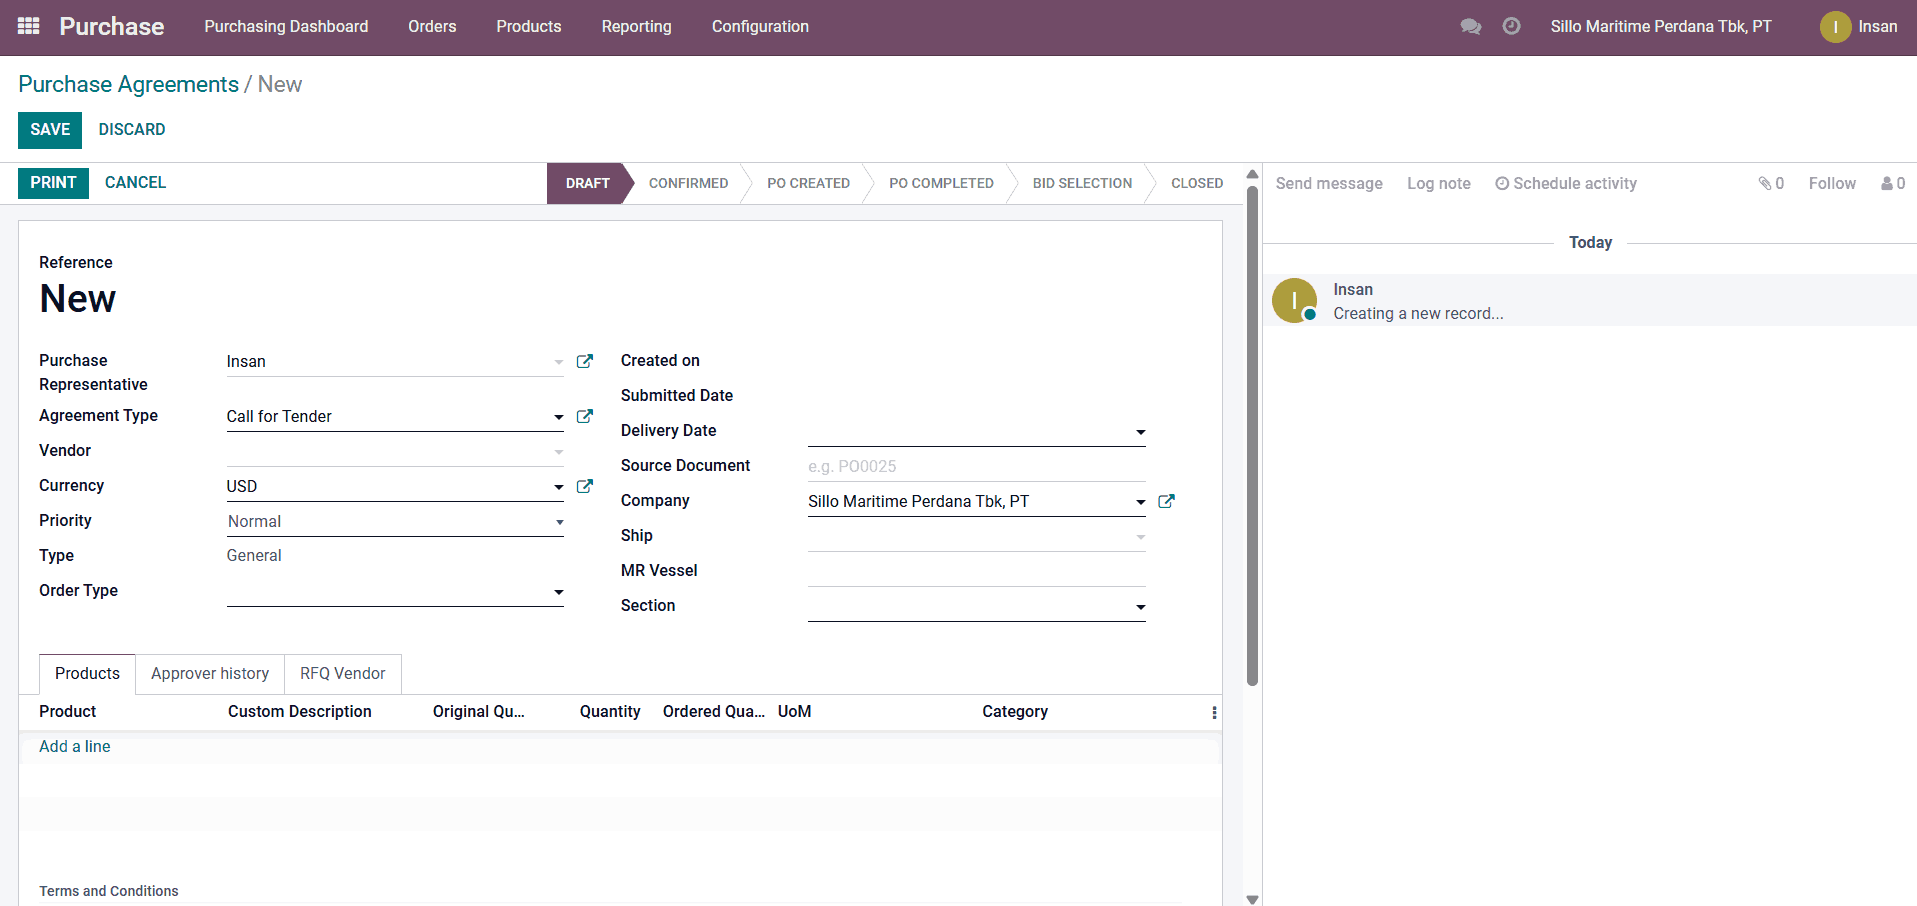Expand the Order Type dropdown
Image resolution: width=1917 pixels, height=906 pixels.
[558, 593]
